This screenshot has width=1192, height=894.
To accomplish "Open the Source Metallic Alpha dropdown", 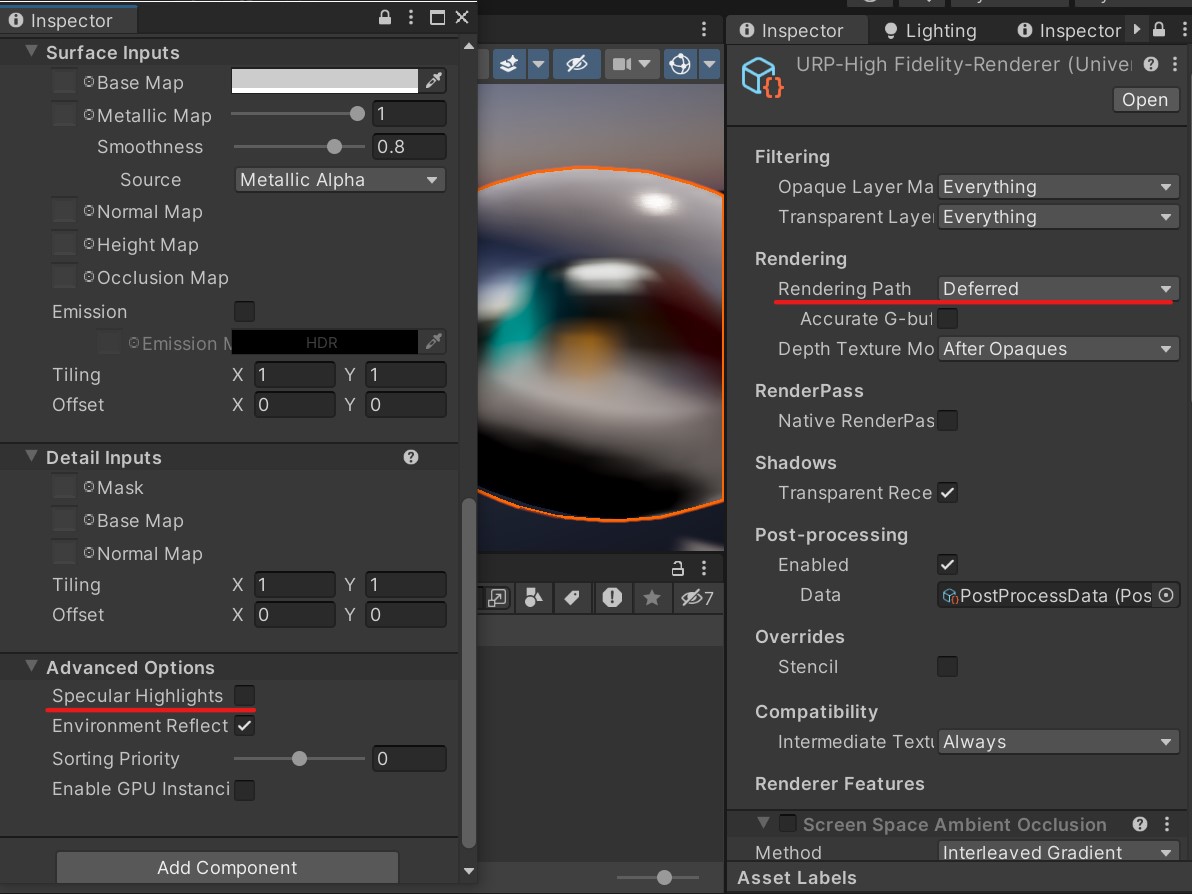I will [x=339, y=179].
